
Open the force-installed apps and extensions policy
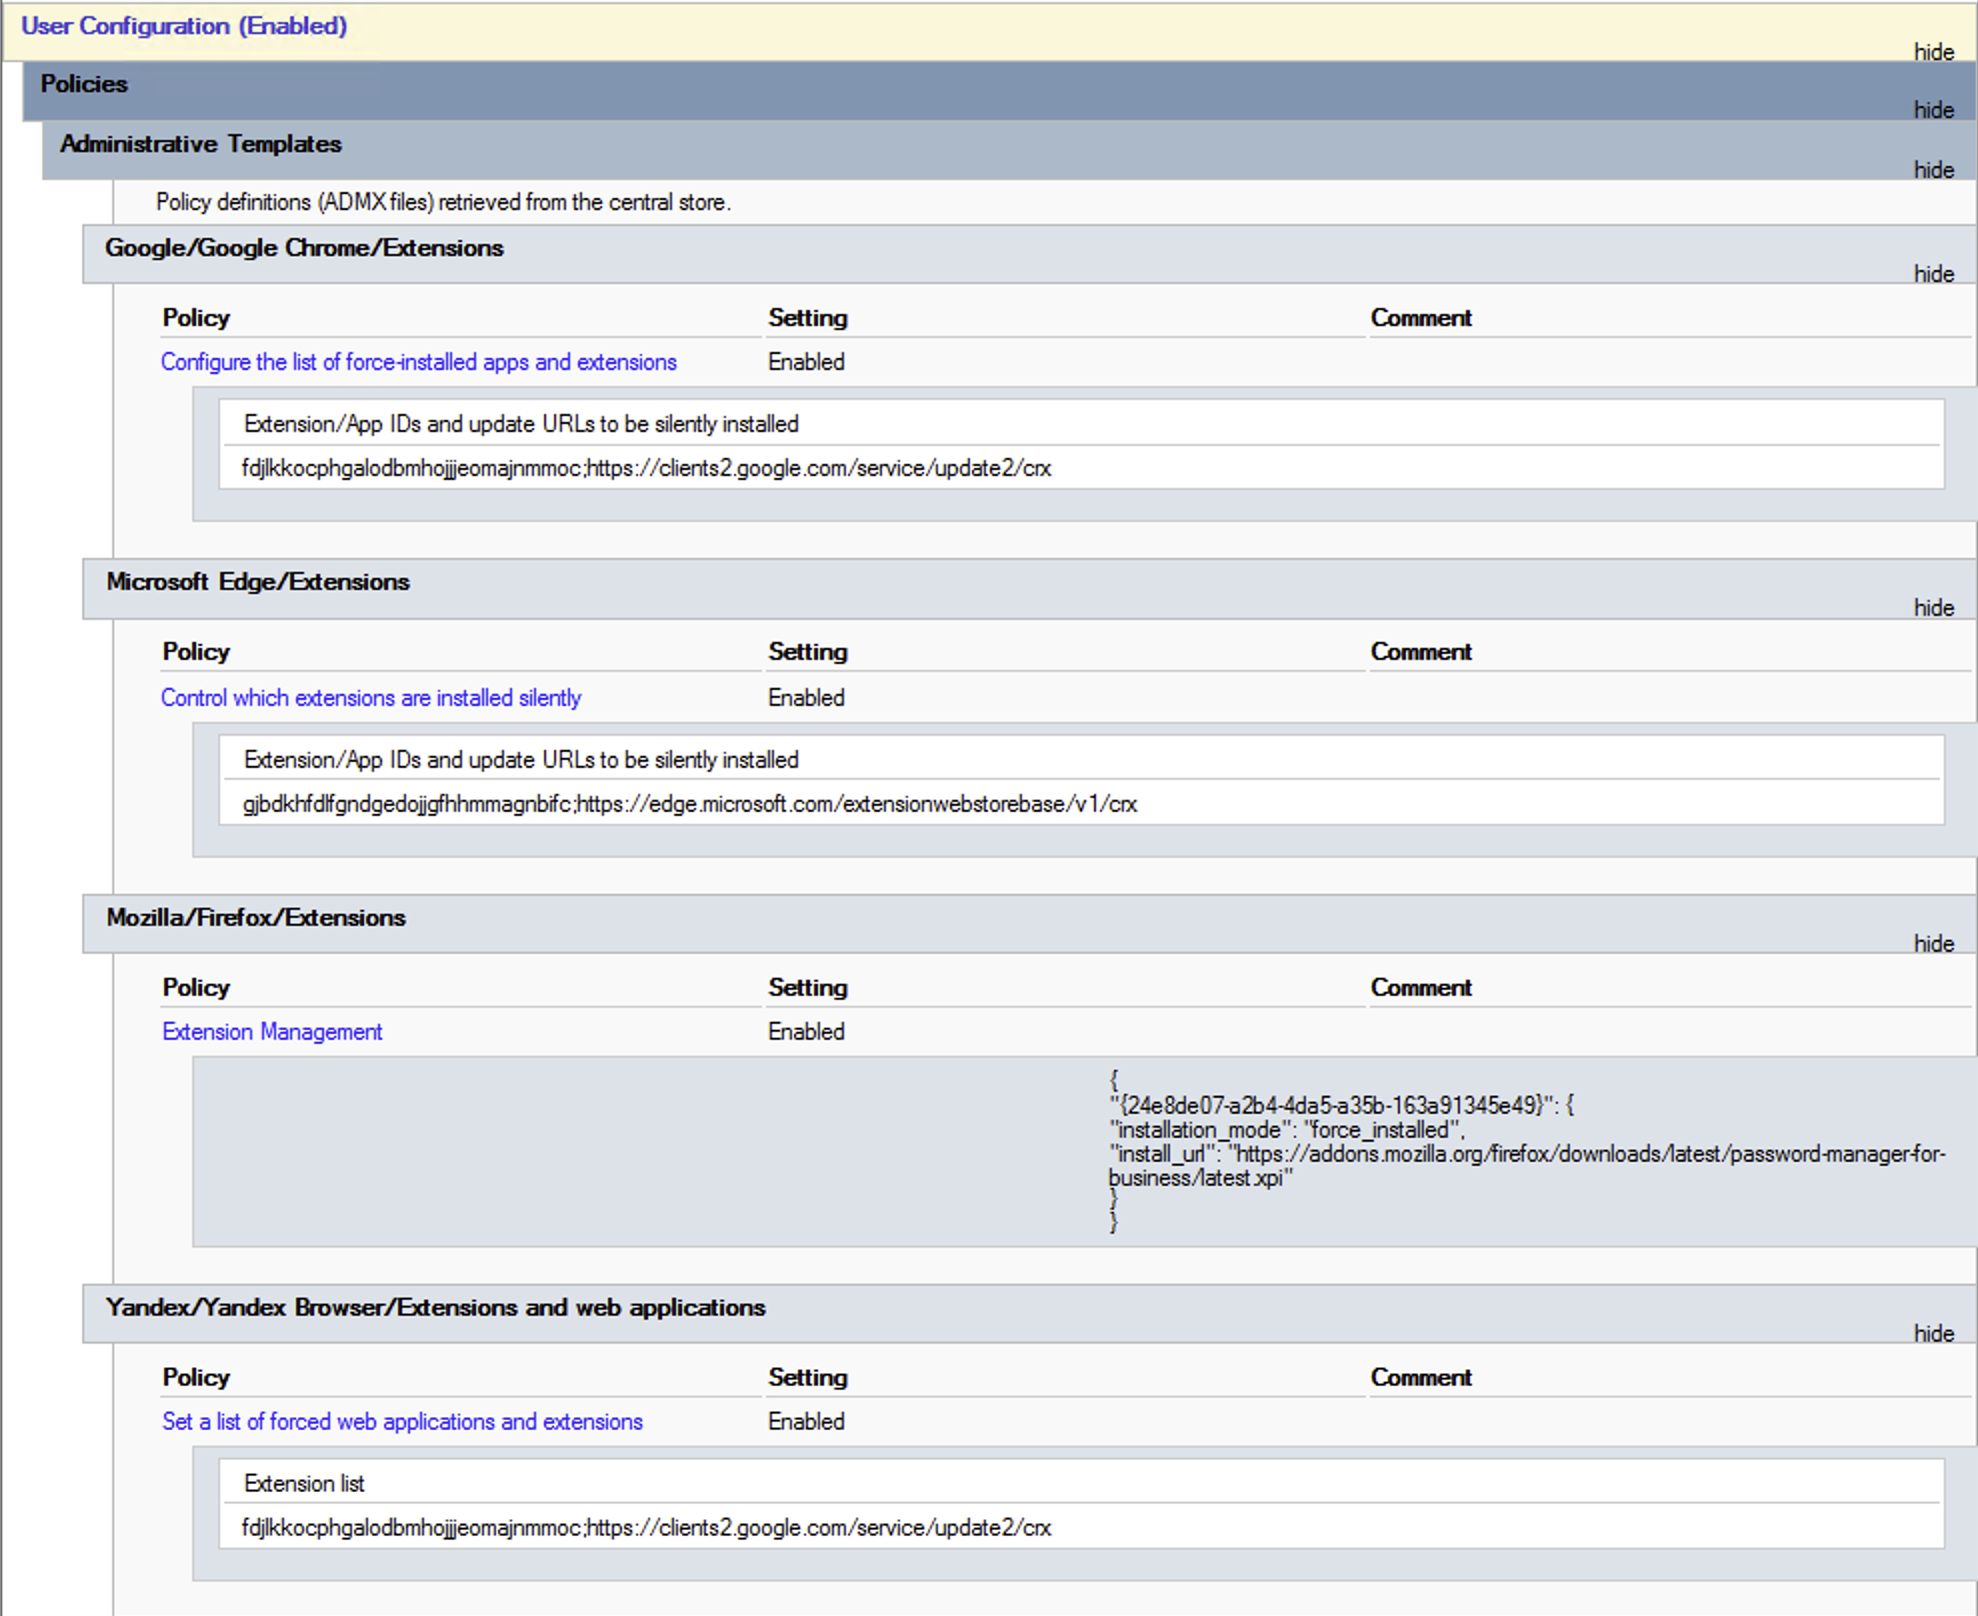click(x=419, y=362)
